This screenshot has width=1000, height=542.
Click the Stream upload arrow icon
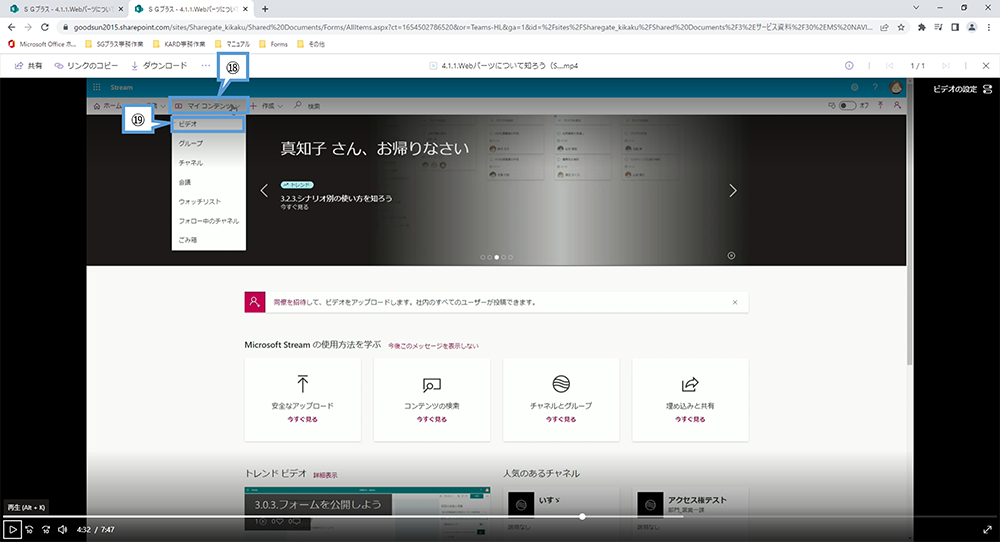click(x=880, y=105)
